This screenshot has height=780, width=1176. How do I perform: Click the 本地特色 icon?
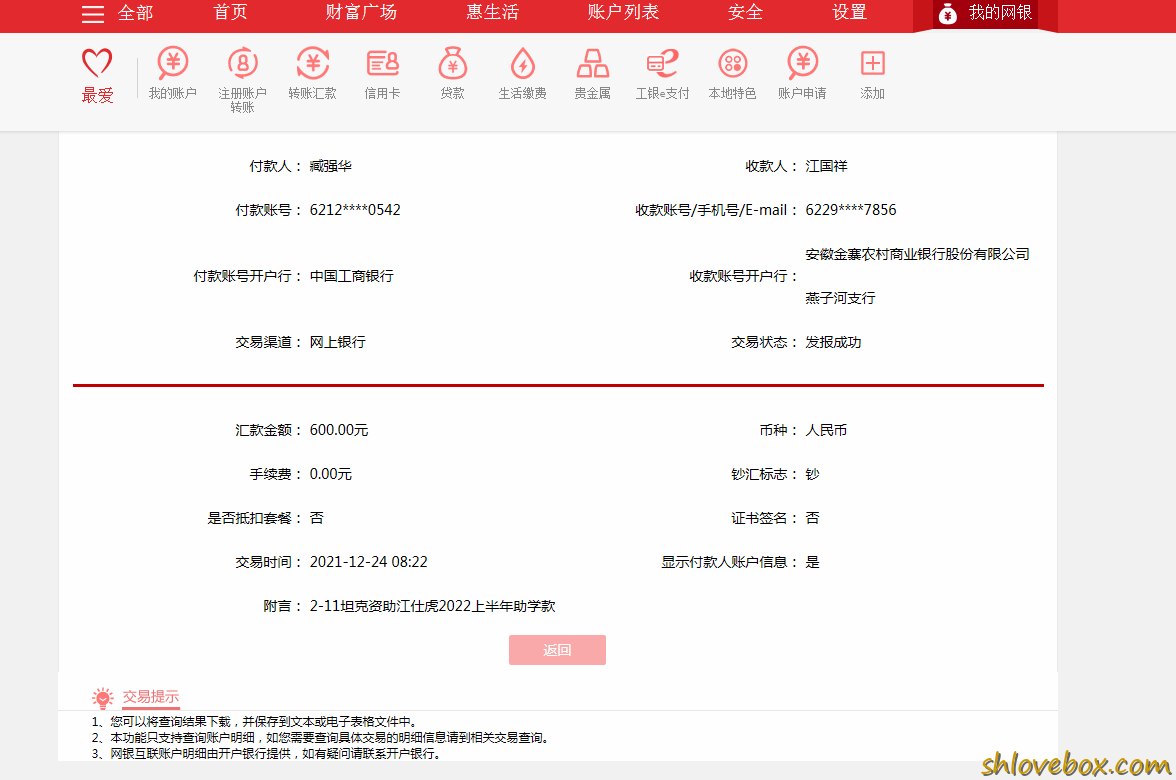pos(733,63)
